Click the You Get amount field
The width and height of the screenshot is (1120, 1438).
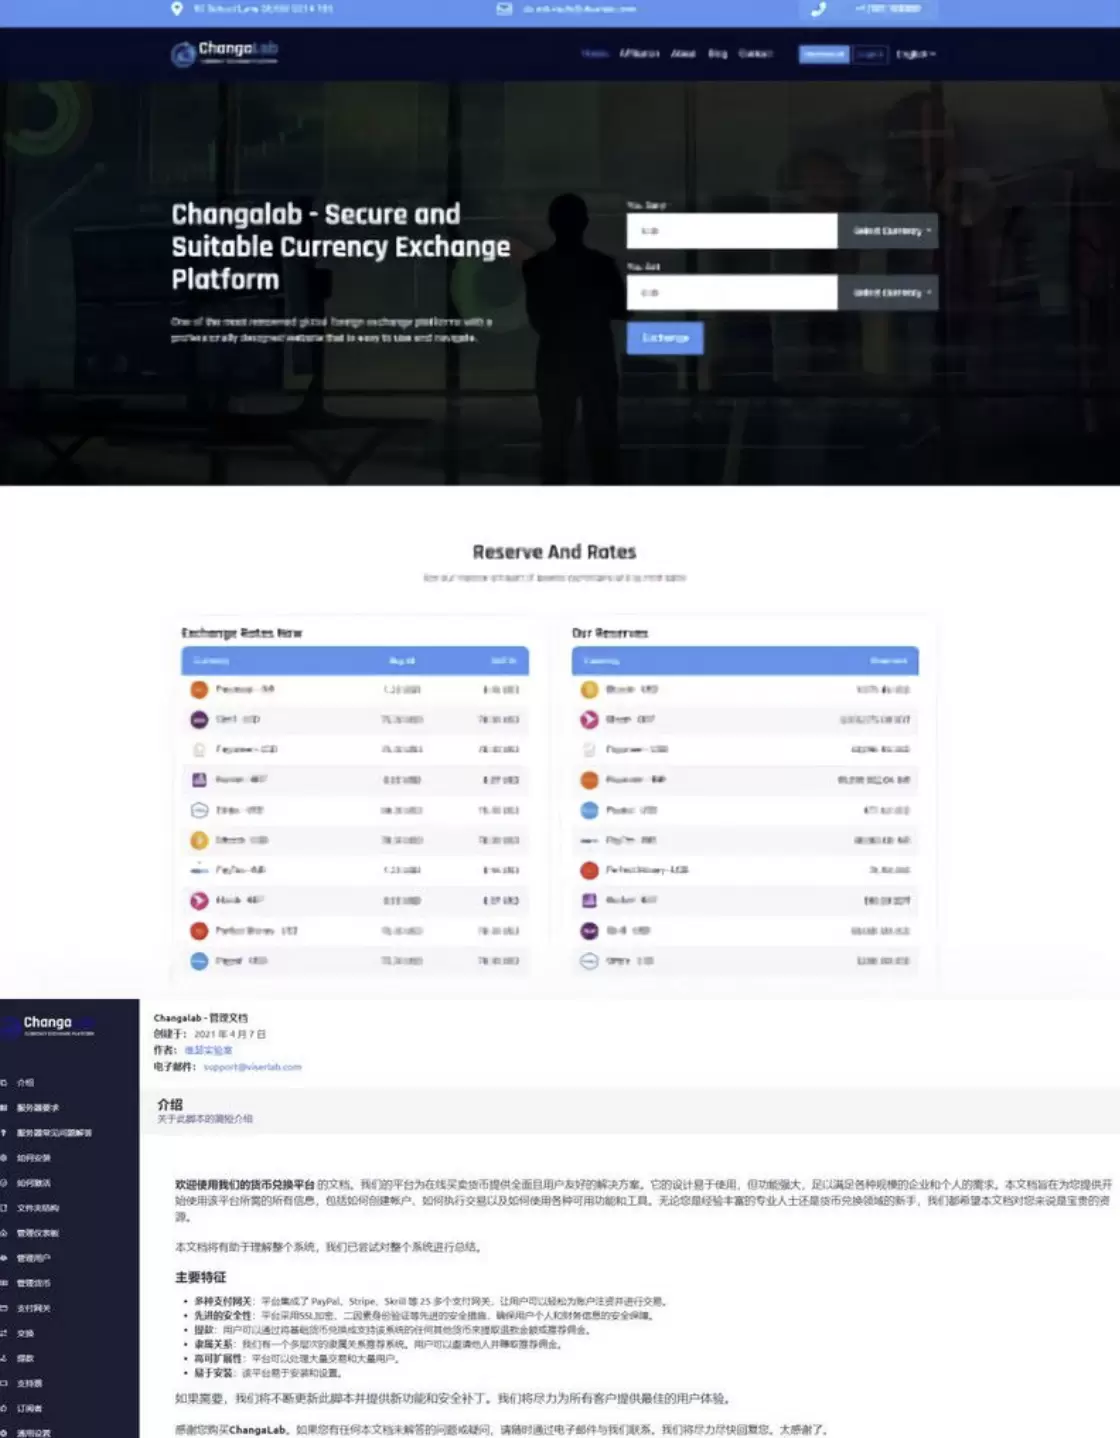pos(732,293)
